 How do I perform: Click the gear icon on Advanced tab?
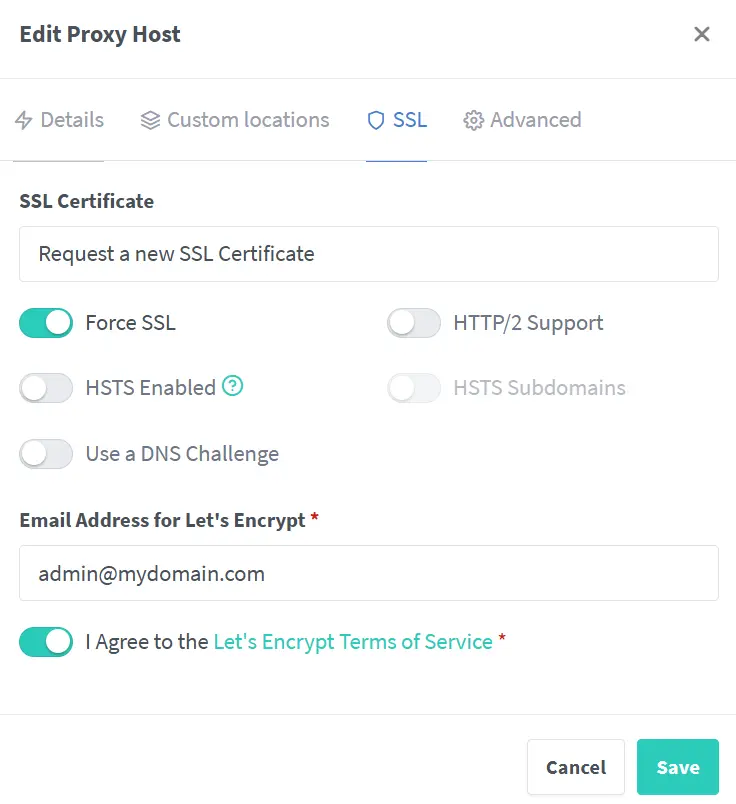(x=473, y=120)
